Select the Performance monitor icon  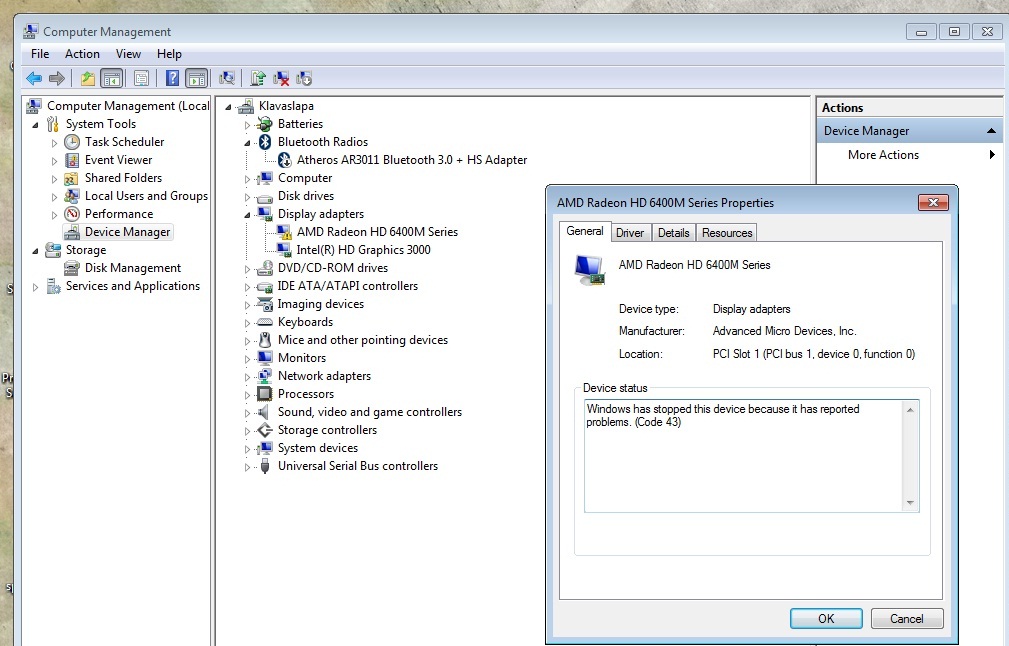point(72,214)
